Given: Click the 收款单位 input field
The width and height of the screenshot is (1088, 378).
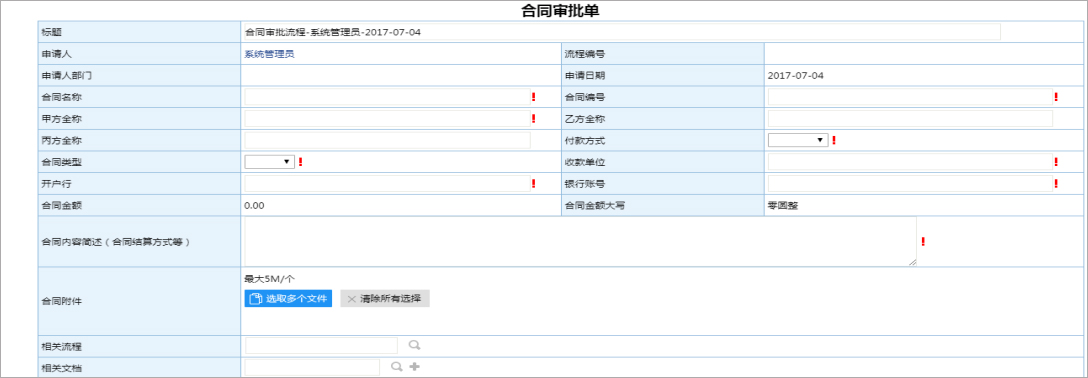Looking at the screenshot, I should click(910, 162).
